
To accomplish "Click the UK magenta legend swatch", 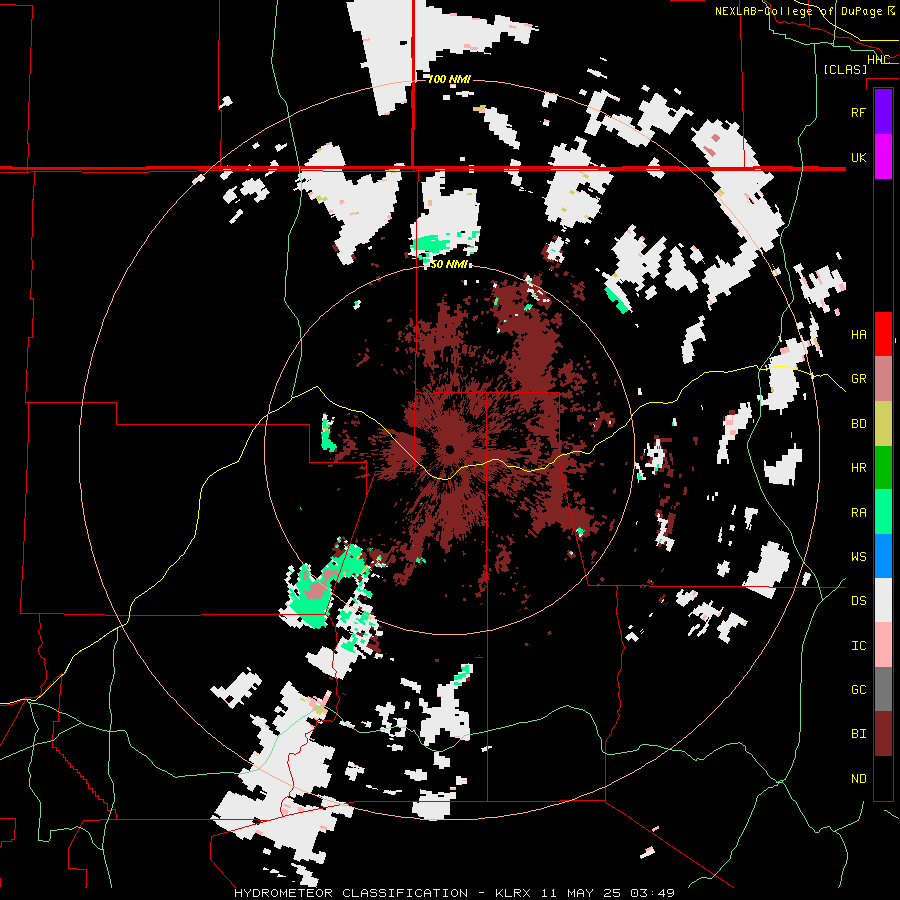I will tap(883, 157).
